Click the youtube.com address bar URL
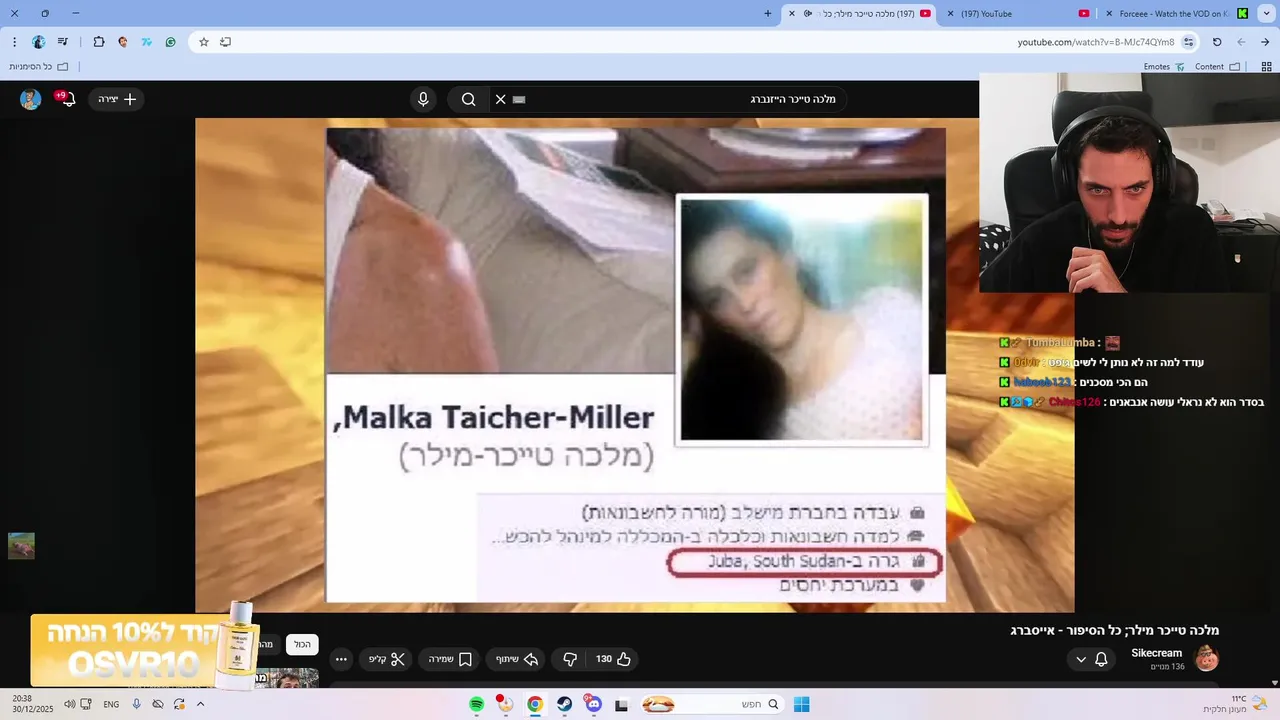Image resolution: width=1280 pixels, height=720 pixels. (1095, 42)
